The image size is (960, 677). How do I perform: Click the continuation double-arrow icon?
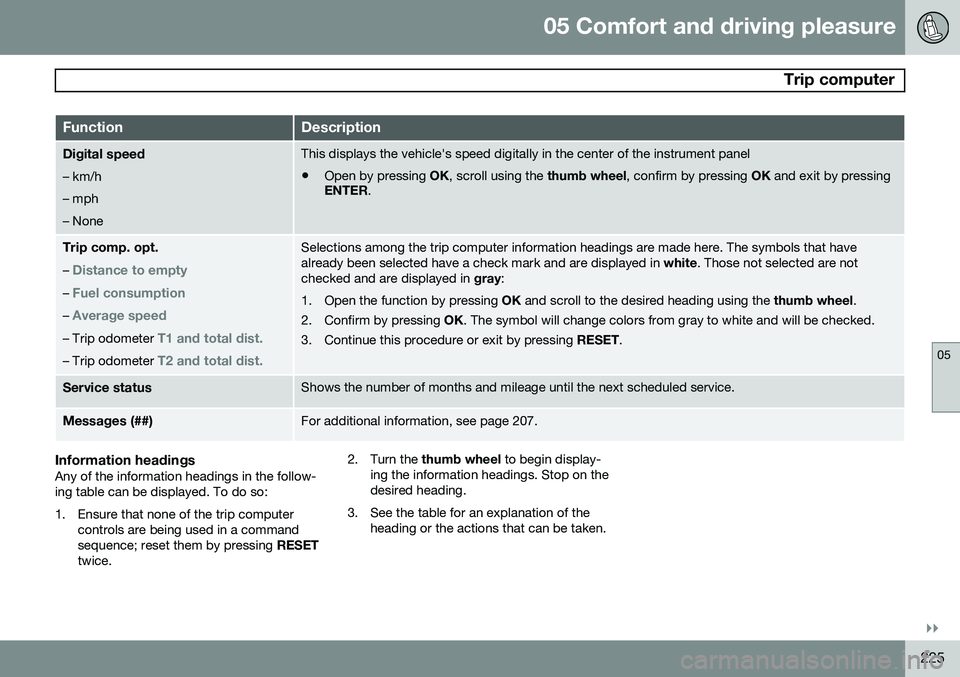point(932,629)
